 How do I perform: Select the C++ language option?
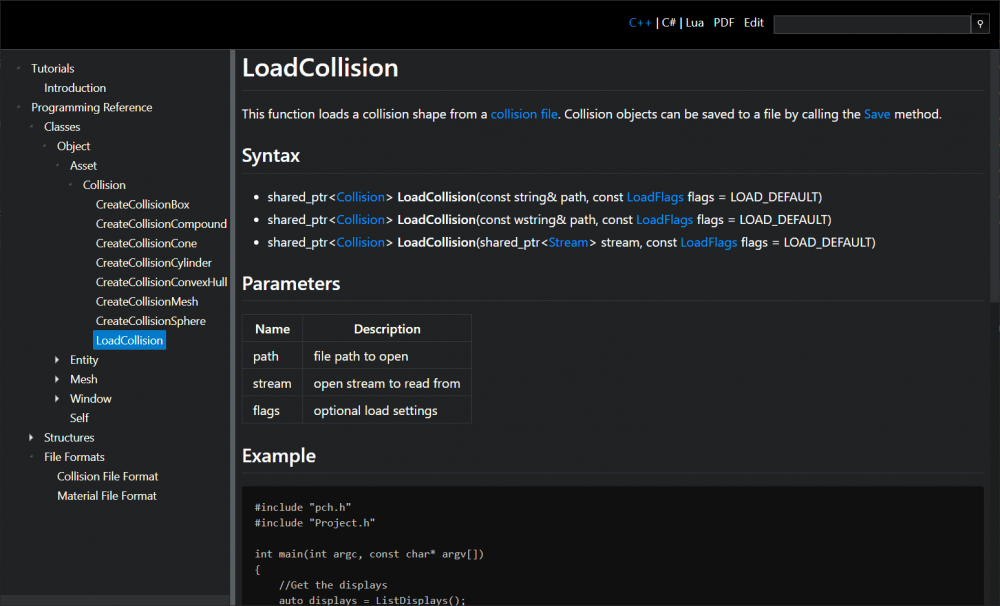pyautogui.click(x=640, y=22)
